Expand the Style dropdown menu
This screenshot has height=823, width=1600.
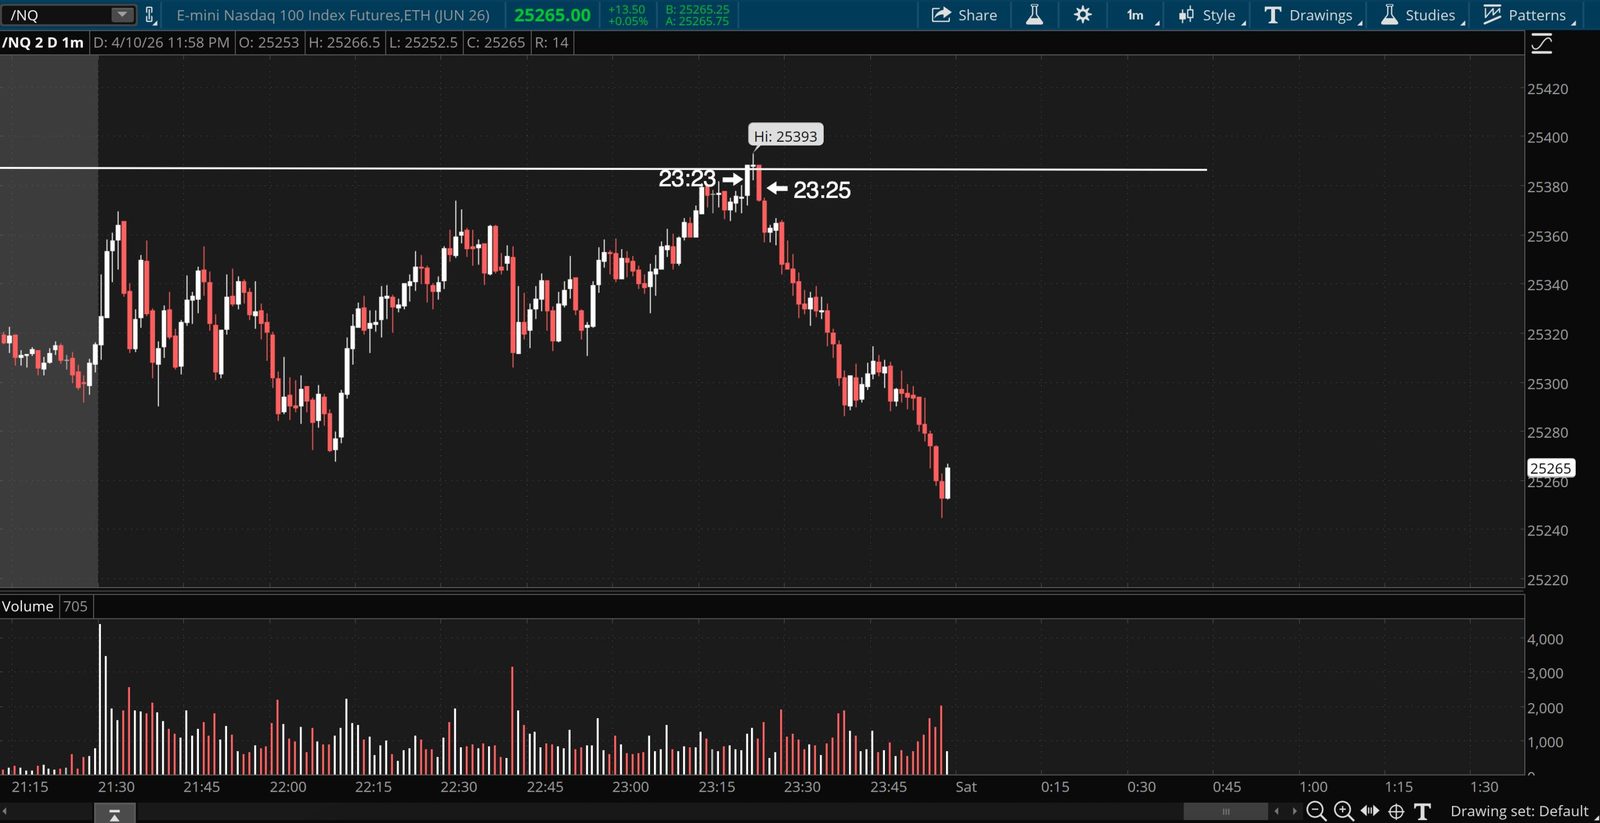click(x=1211, y=15)
